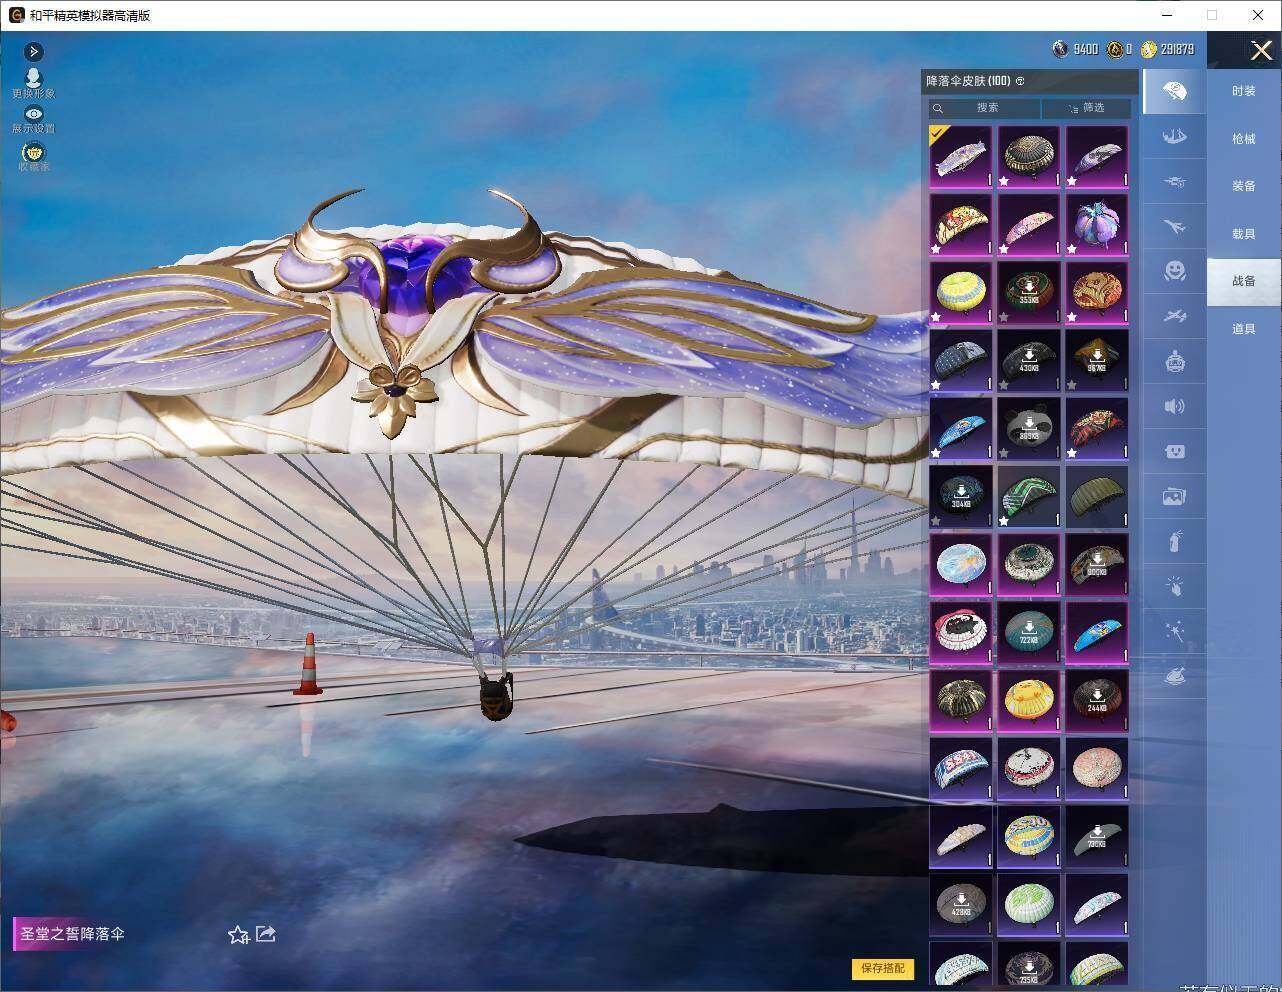Select the yellow donut-shaped parachute thumbnail
Screen dimensions: 1282x992
(961, 292)
